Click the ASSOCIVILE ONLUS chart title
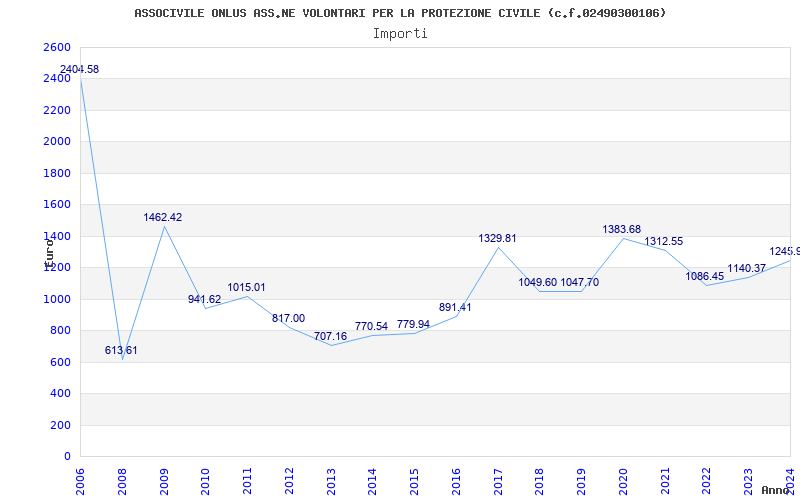Screen dimensions: 800x500 tap(400, 13)
